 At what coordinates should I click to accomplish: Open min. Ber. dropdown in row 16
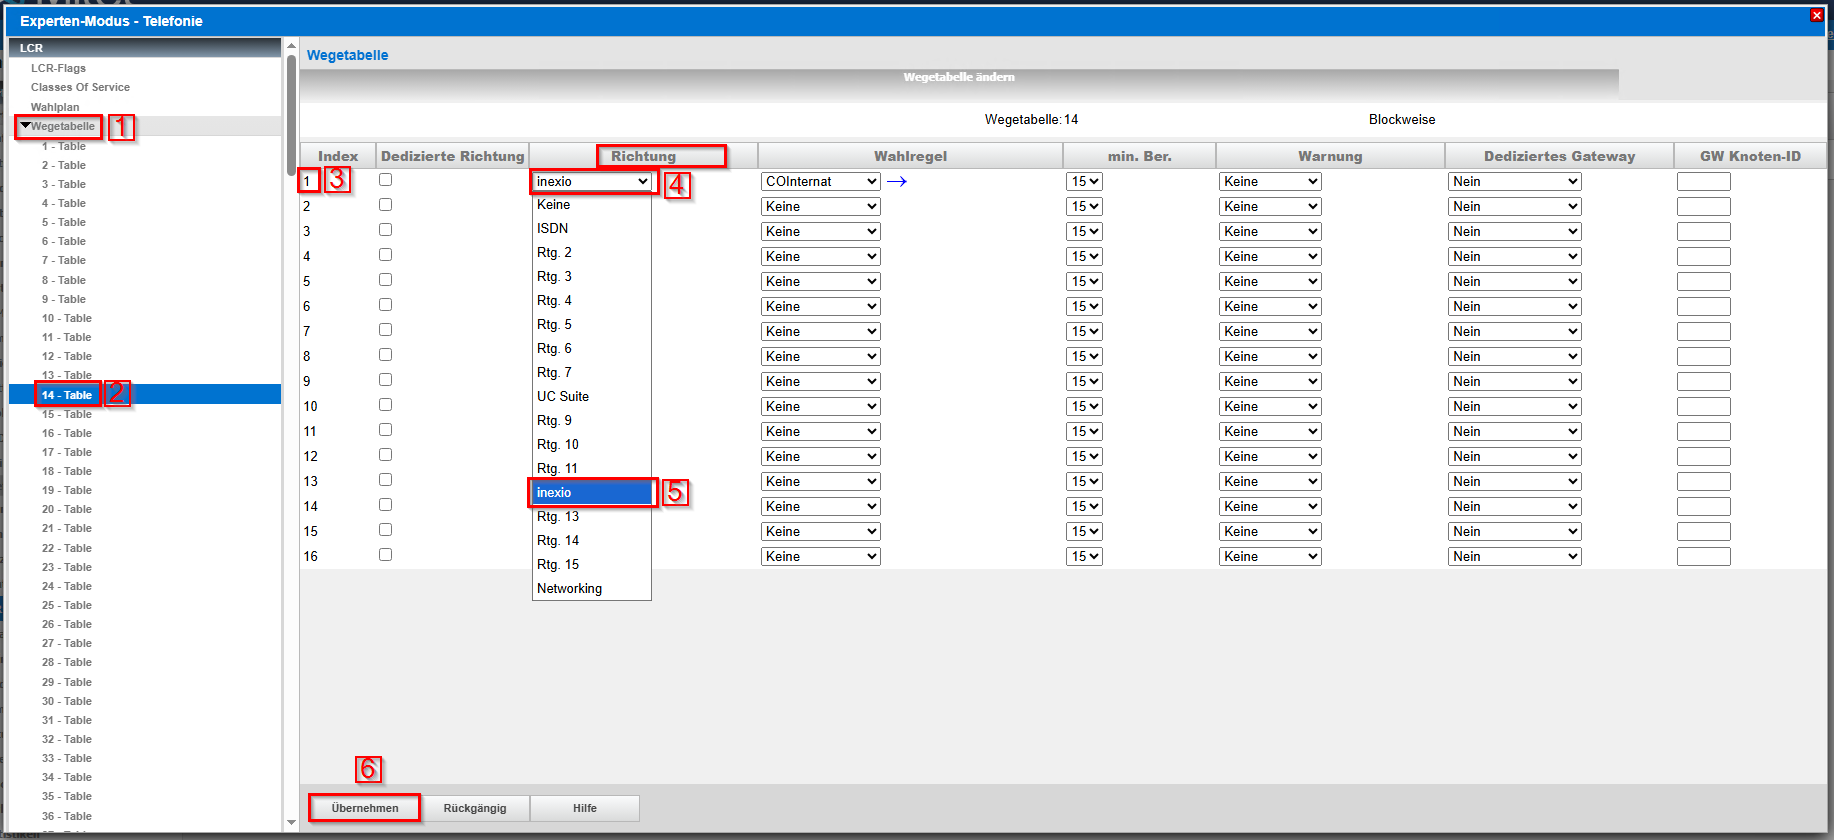point(1085,557)
